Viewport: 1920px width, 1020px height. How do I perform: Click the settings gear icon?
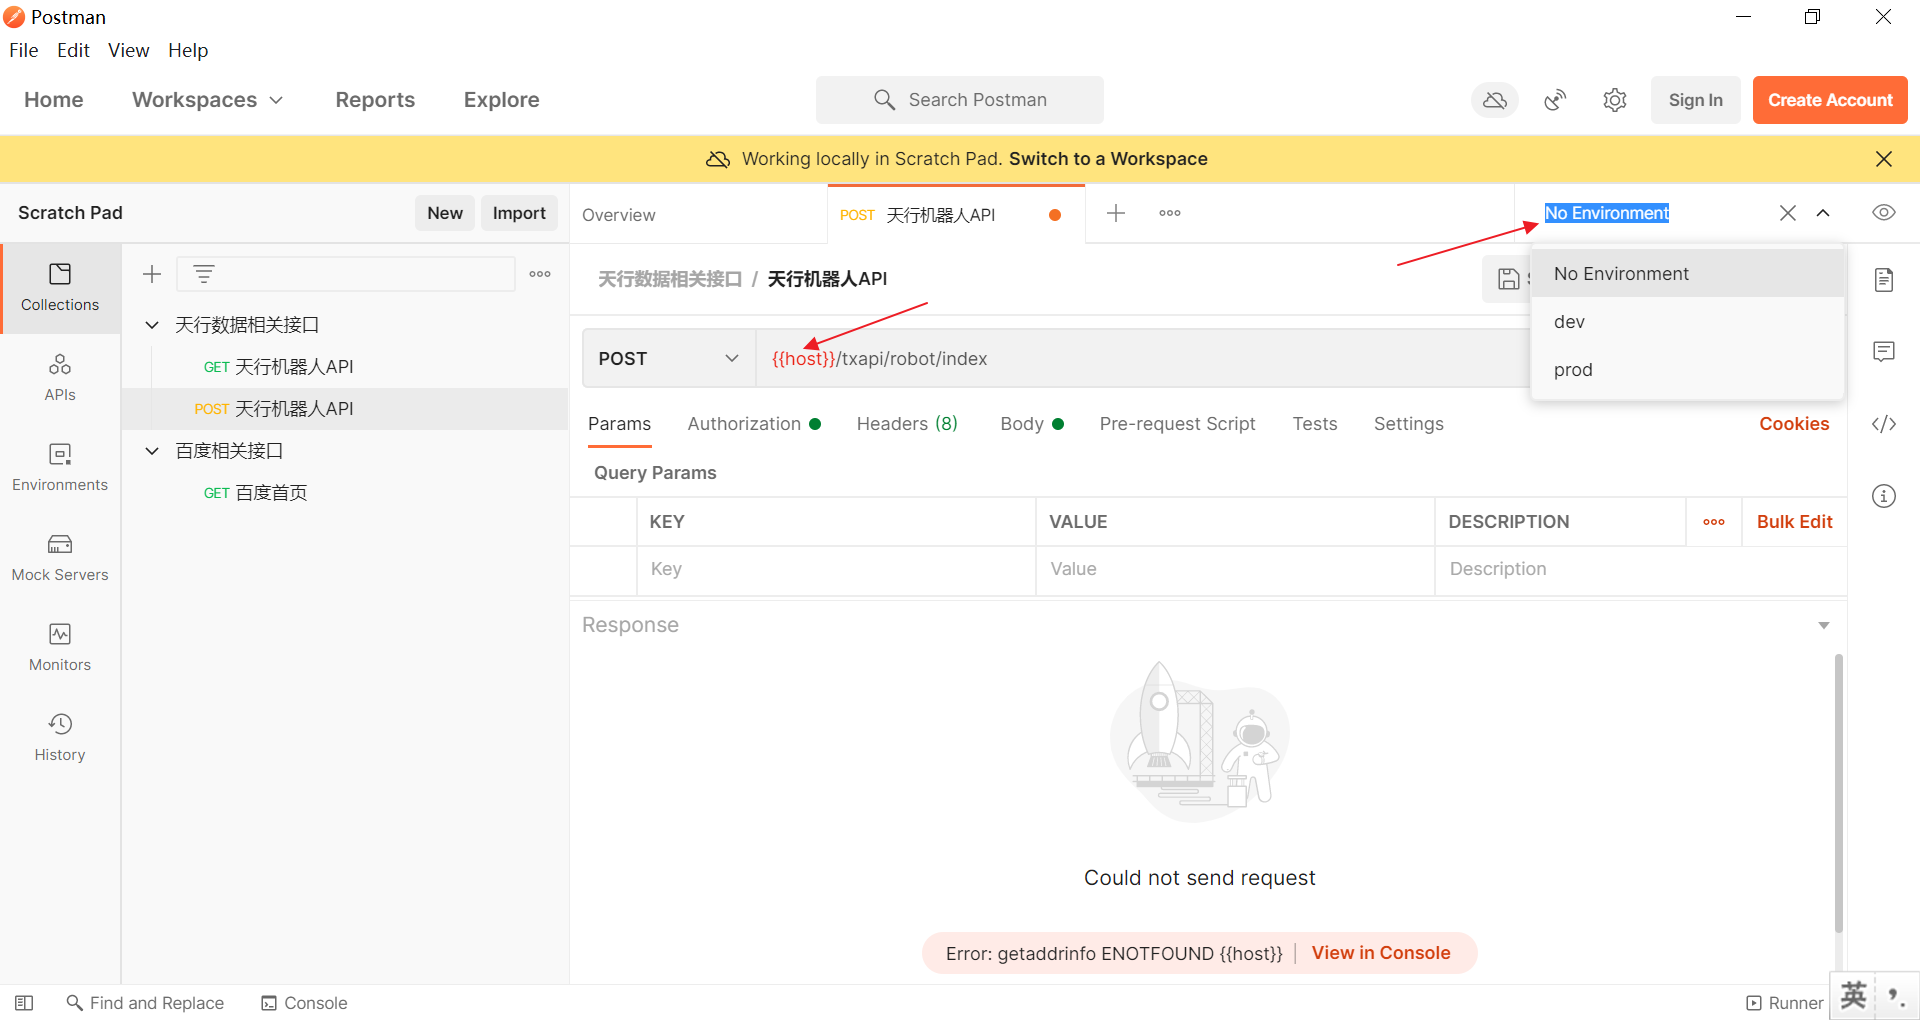tap(1614, 100)
